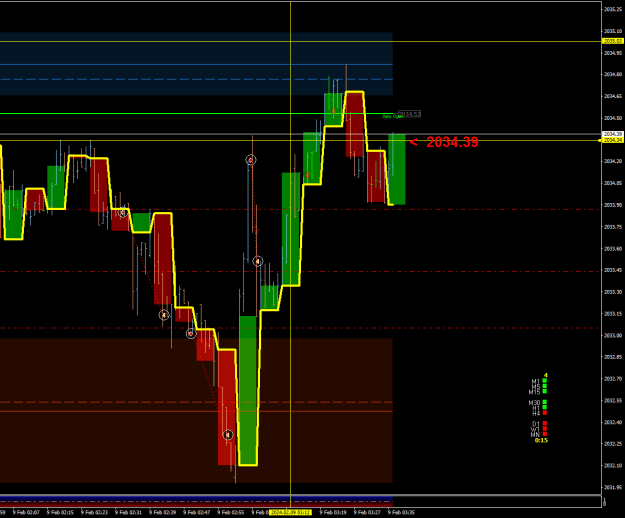
Task: Click the rightmost green candle body
Action: click(x=397, y=170)
